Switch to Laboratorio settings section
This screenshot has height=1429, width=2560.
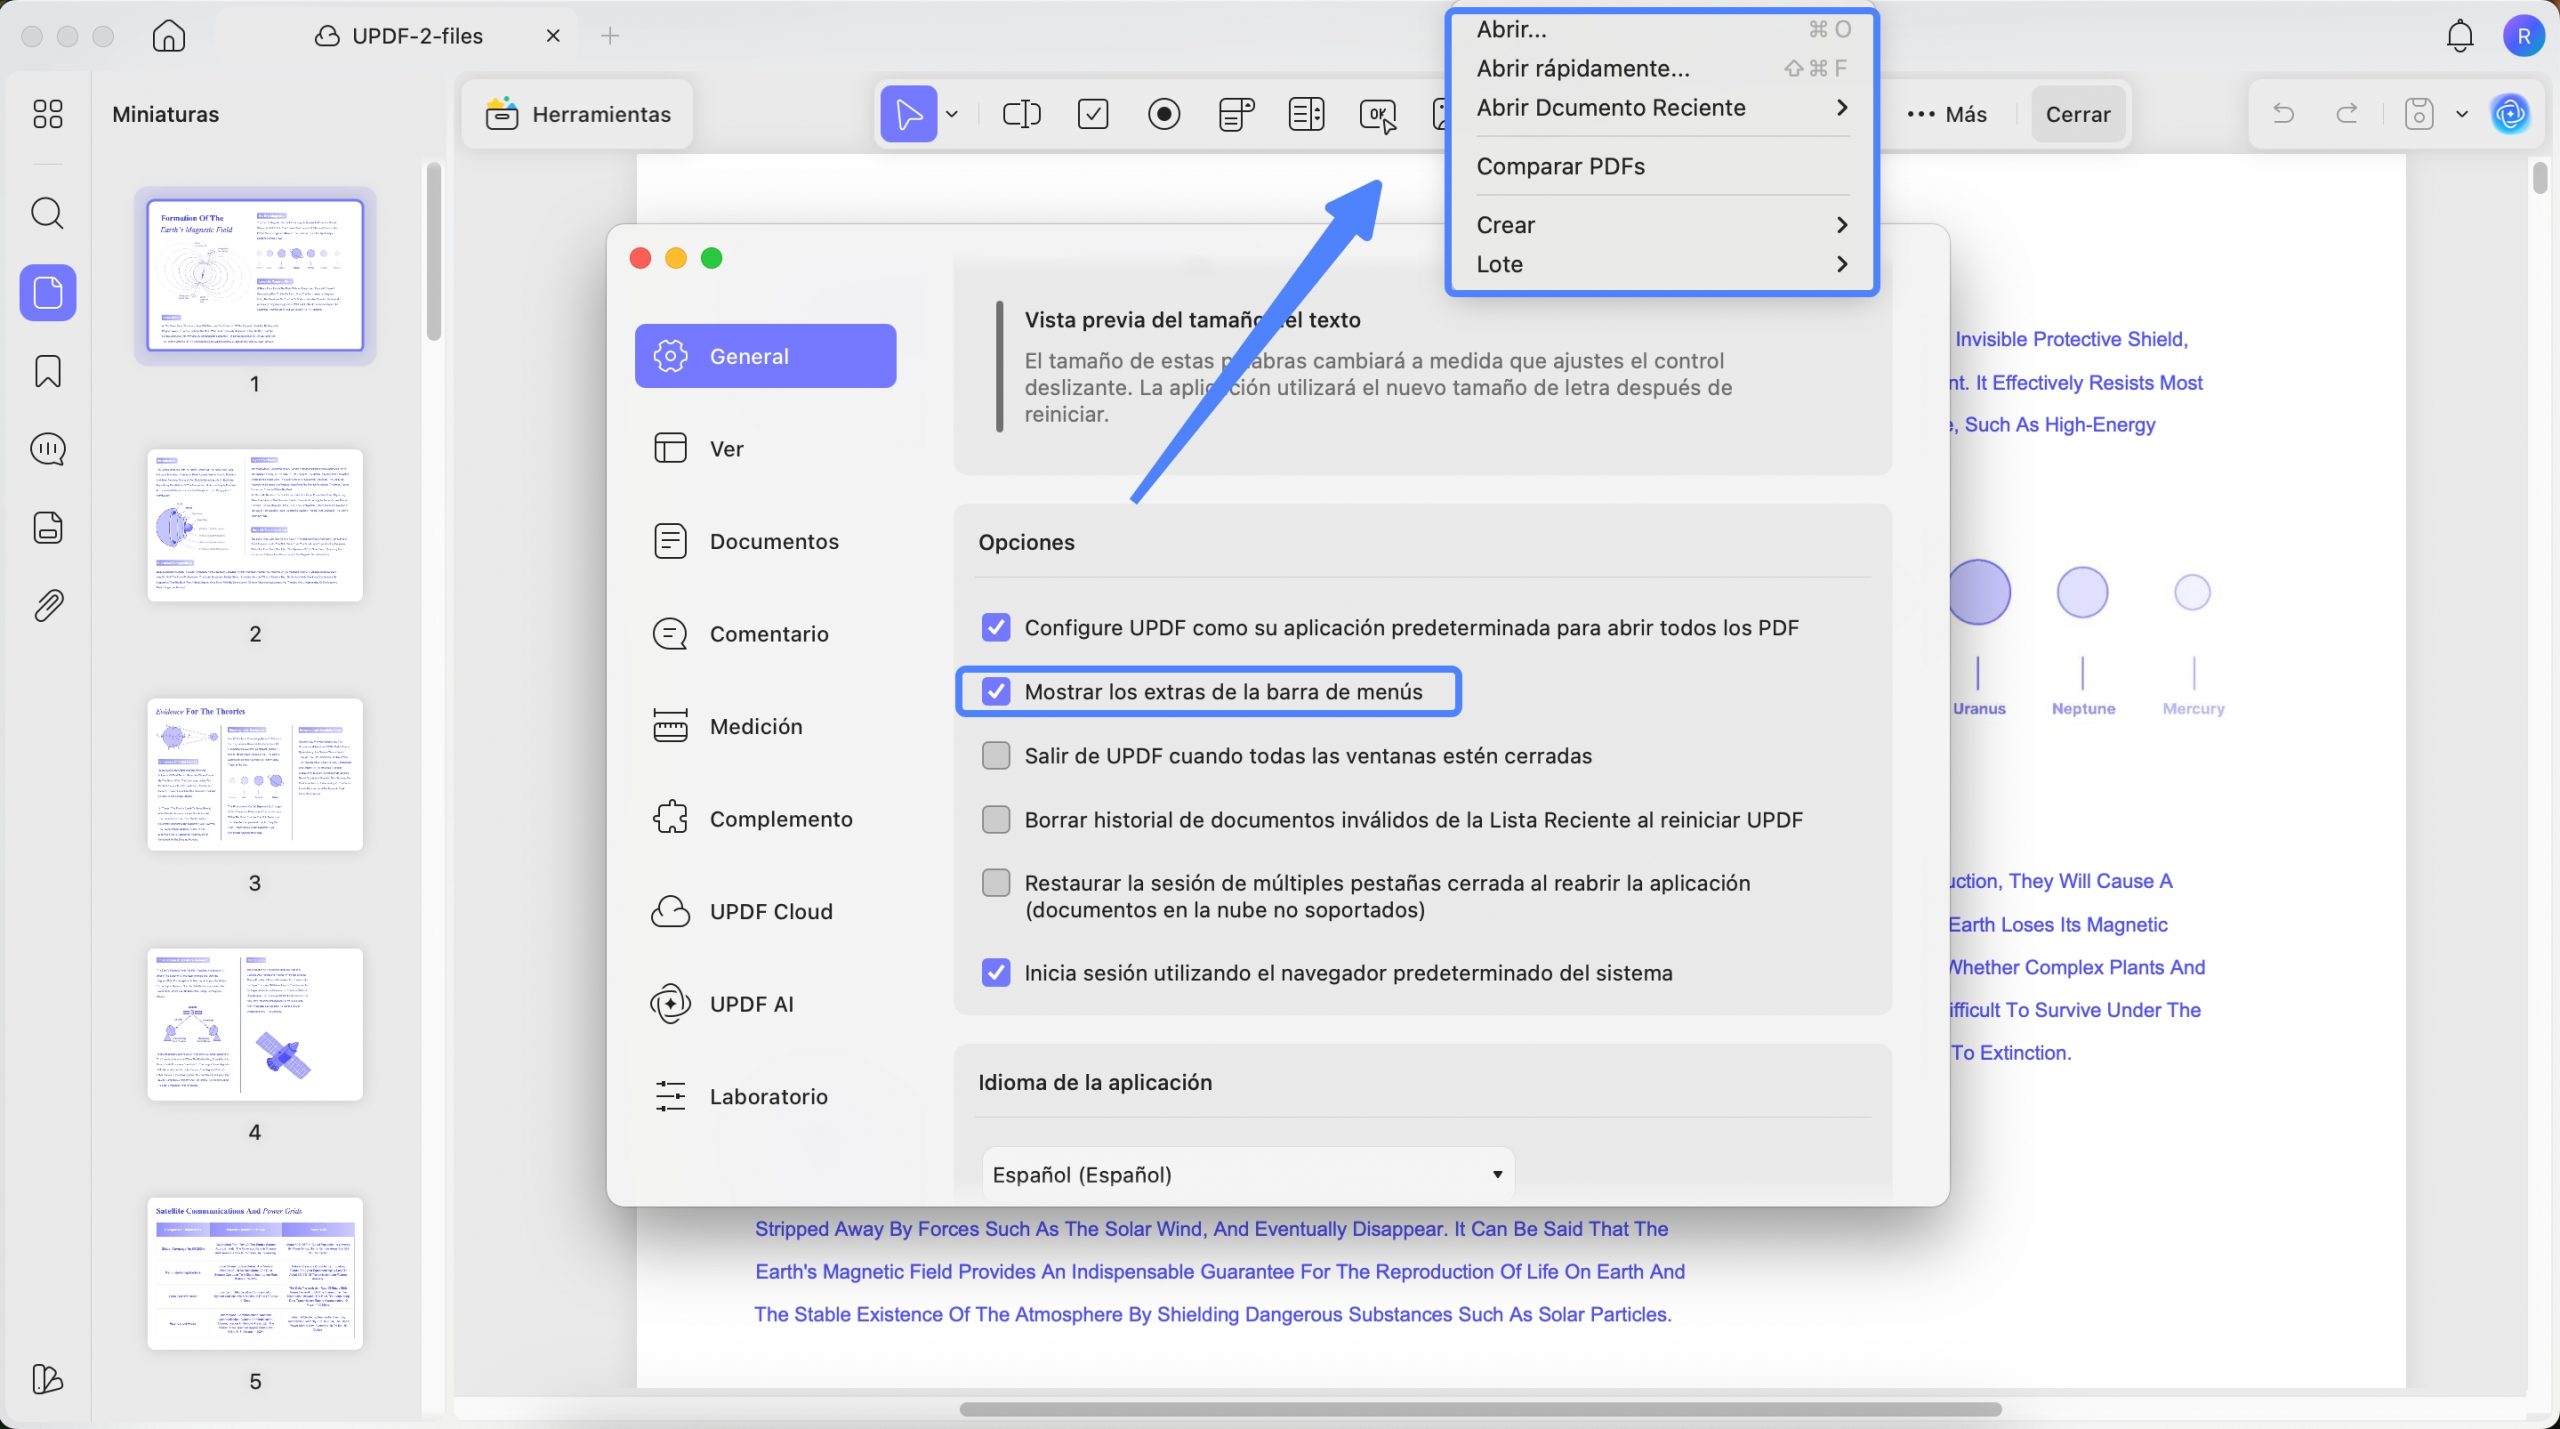click(766, 1096)
